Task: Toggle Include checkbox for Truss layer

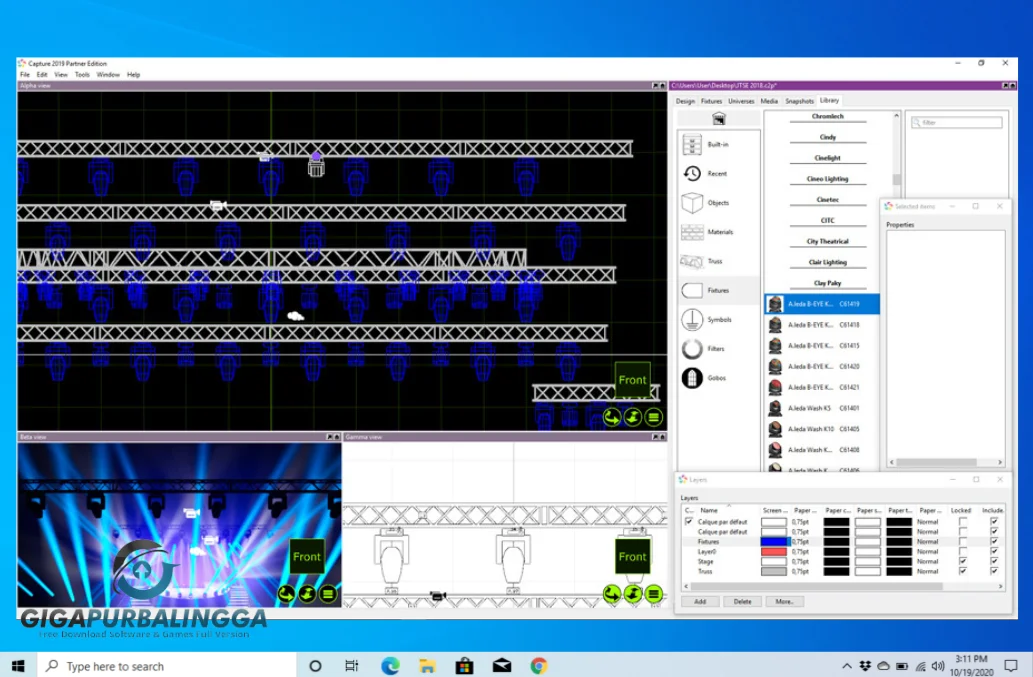Action: tap(994, 572)
